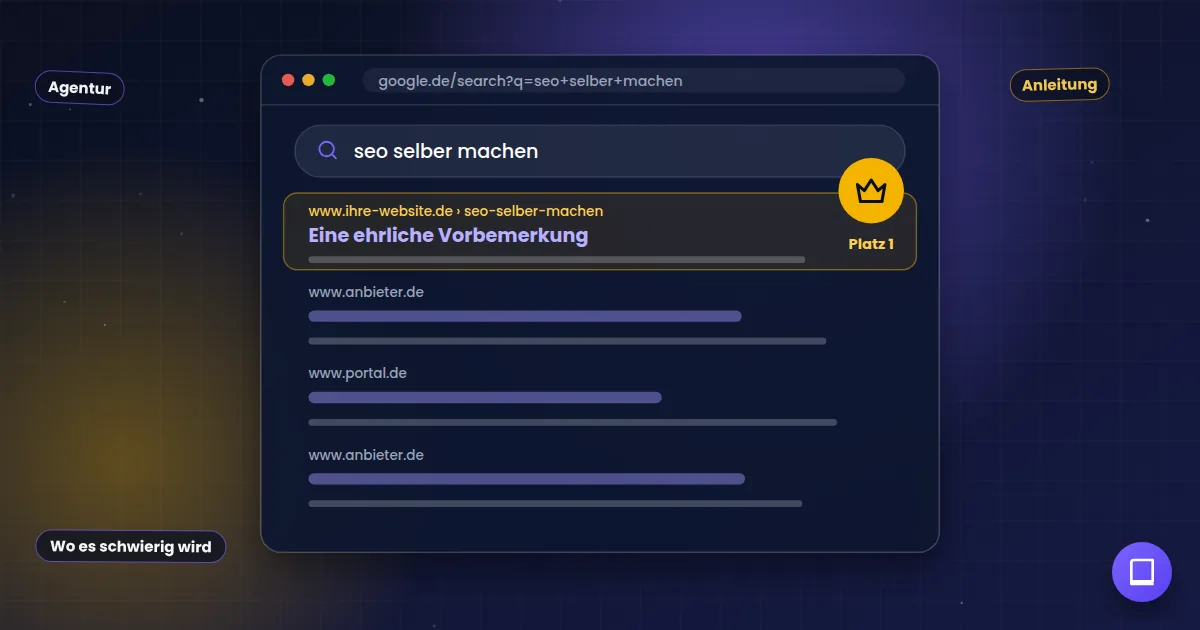
Task: Click the gold crown badge icon
Action: pos(871,190)
